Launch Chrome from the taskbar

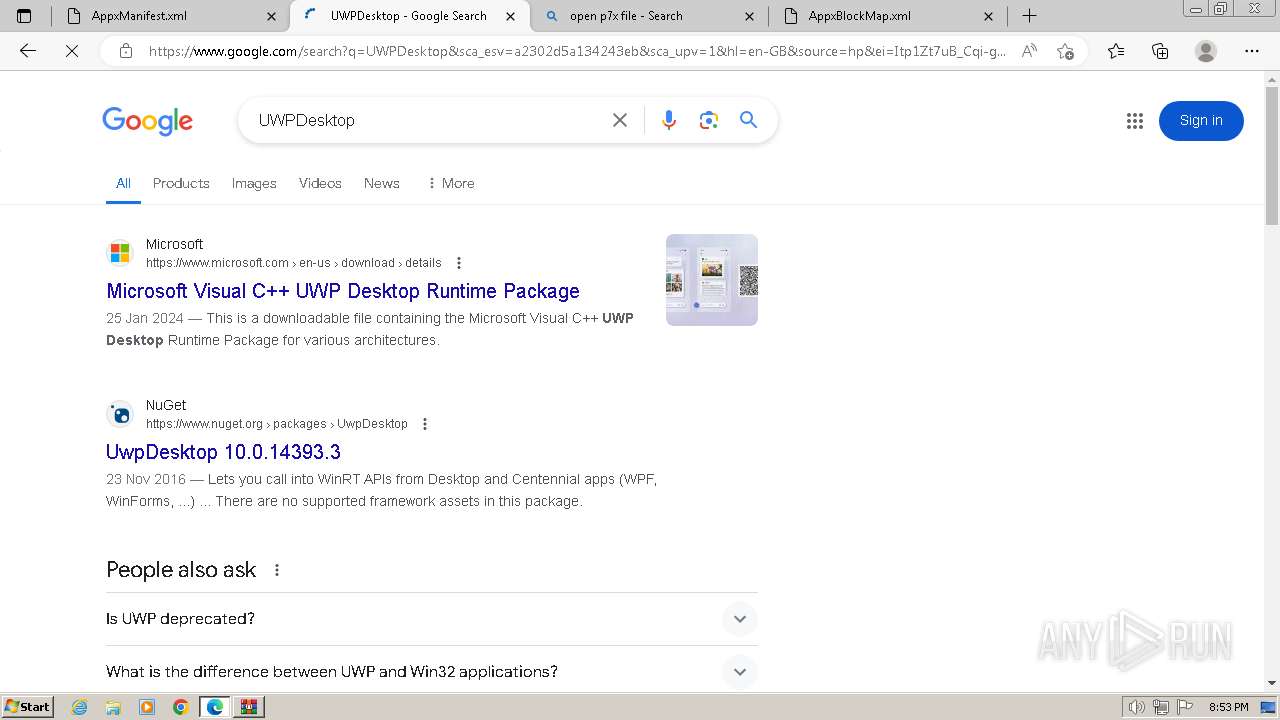point(180,707)
